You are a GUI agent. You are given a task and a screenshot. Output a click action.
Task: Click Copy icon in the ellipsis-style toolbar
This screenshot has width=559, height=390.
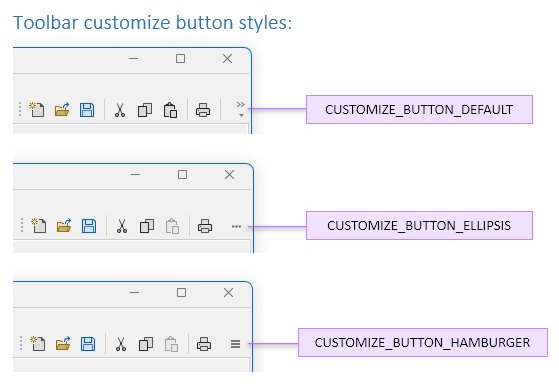147,226
